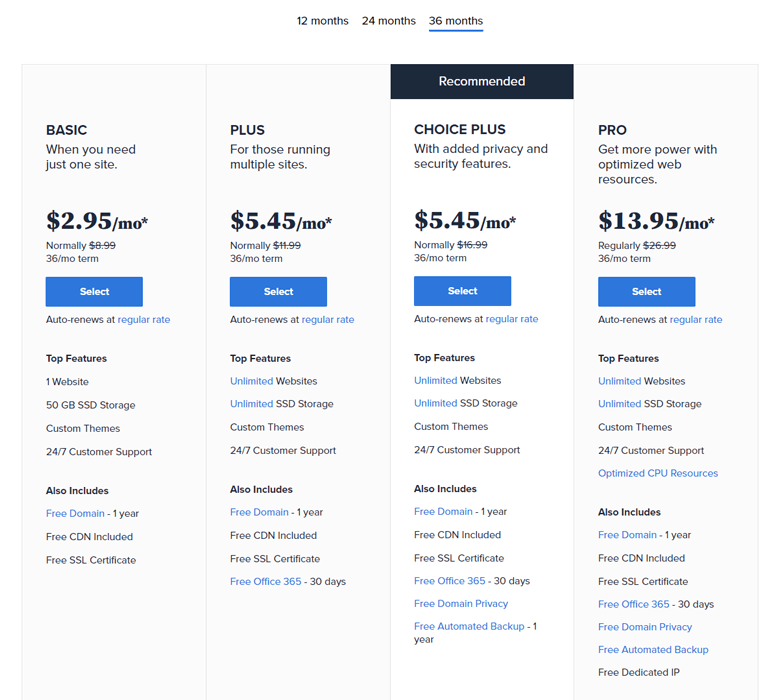
Task: Select the PLUS hosting plan
Action: click(x=278, y=292)
